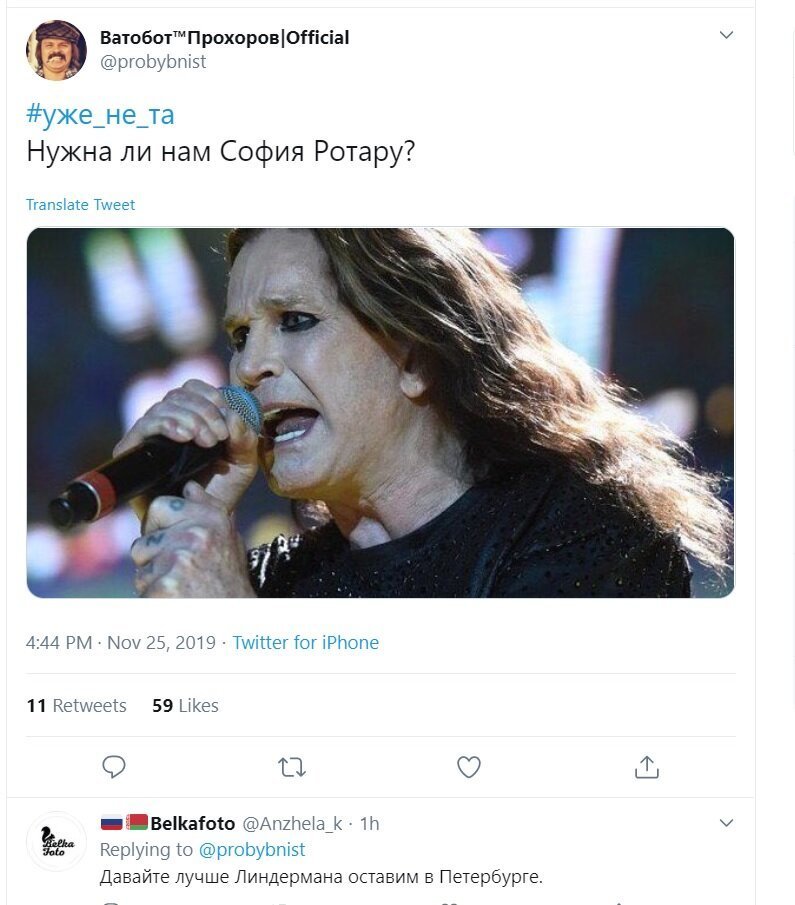
Task: View the 59 Likes list
Action: click(185, 705)
